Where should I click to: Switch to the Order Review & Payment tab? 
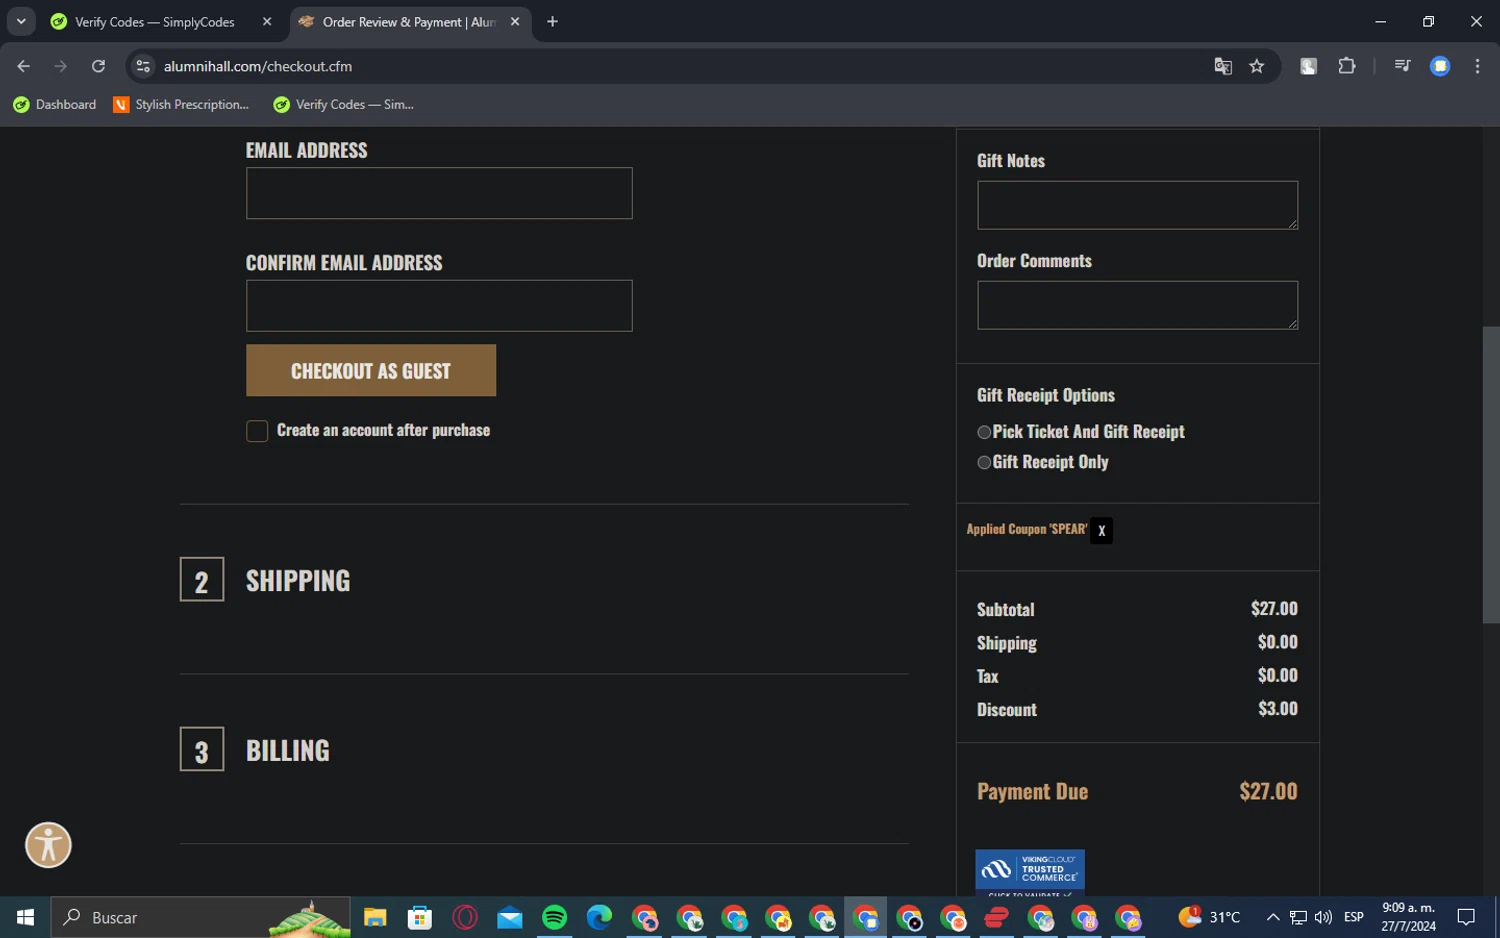409,21
